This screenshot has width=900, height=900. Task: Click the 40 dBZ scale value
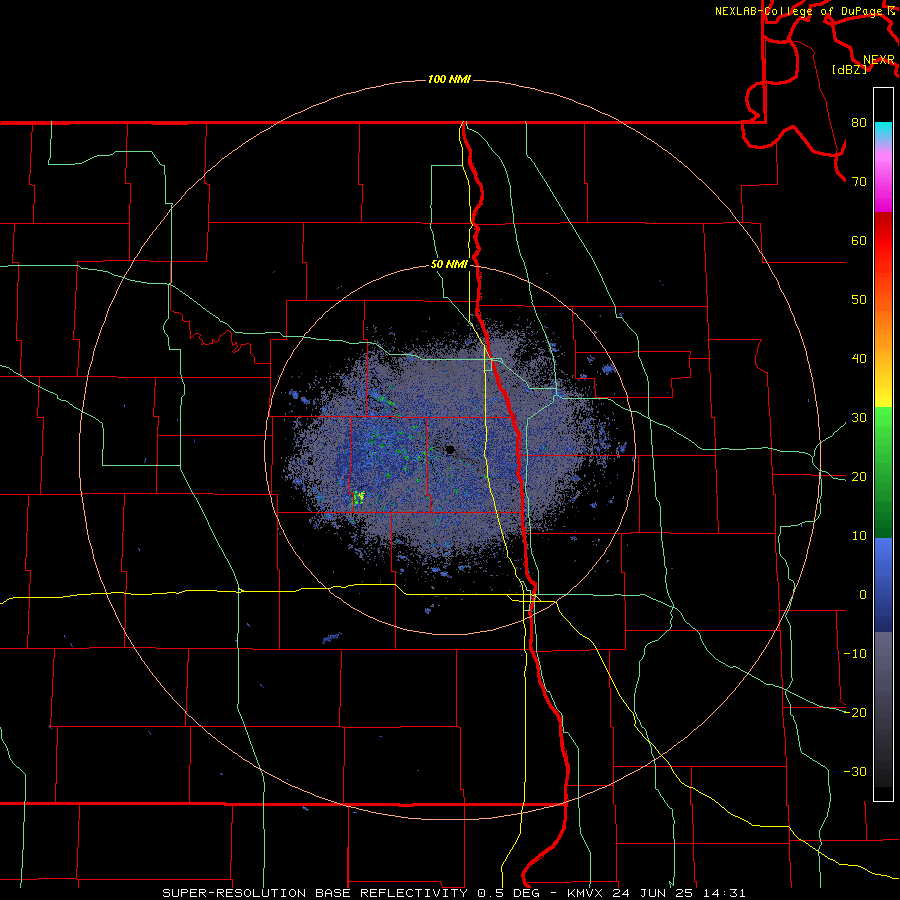pos(859,359)
